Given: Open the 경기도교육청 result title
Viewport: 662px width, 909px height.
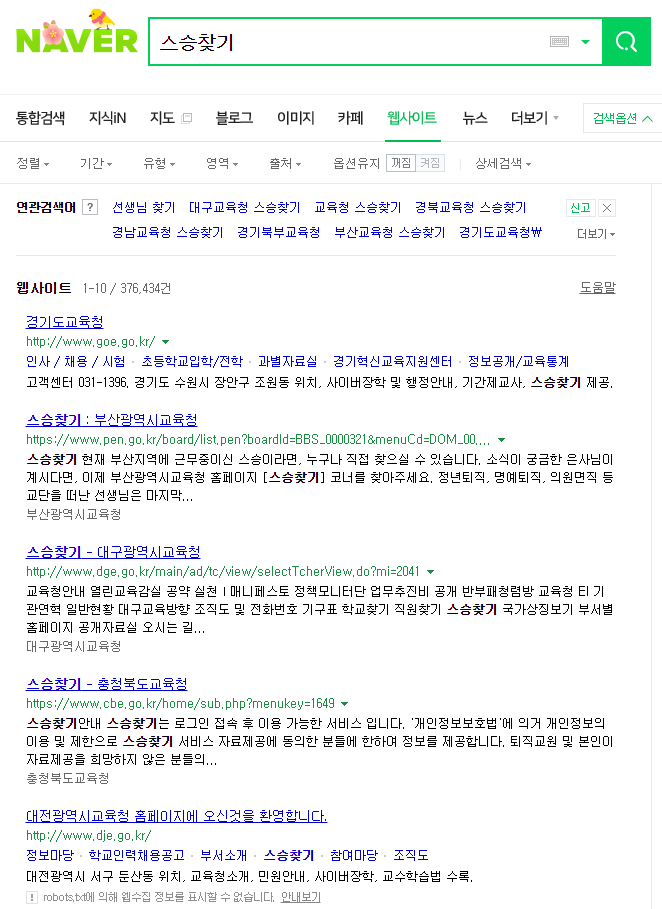Looking at the screenshot, I should point(65,322).
